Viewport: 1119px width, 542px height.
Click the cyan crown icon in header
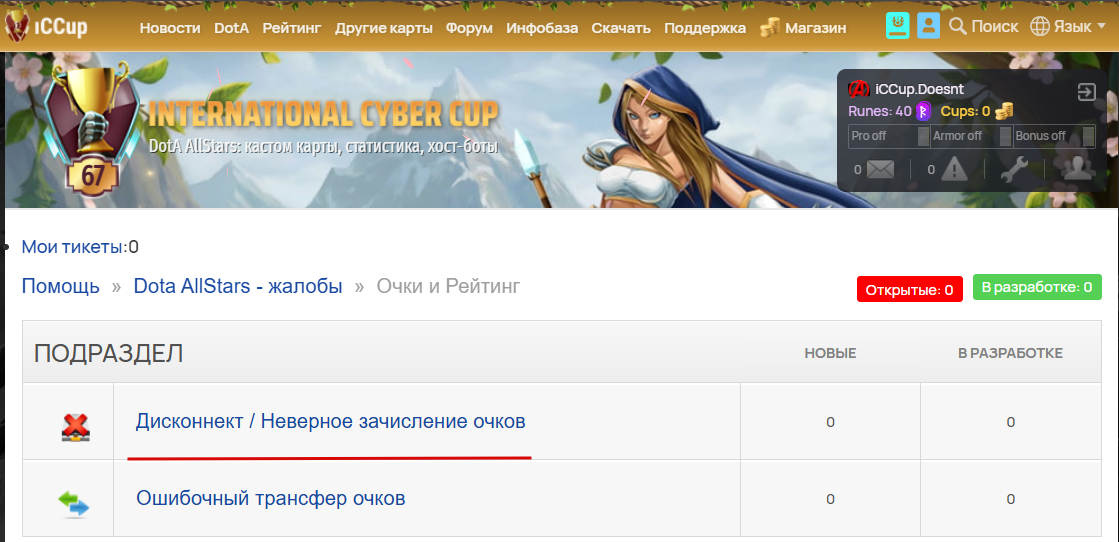point(898,26)
